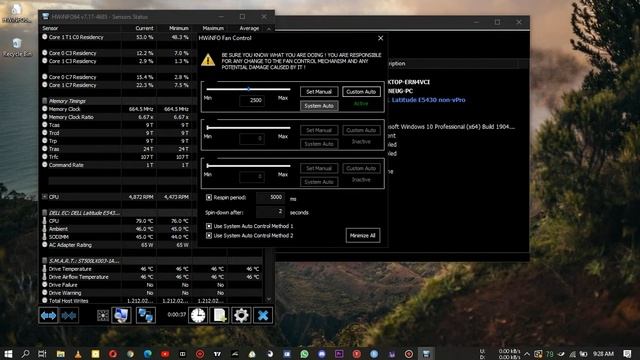Collapse the DELL EC Latitude sensor group
This screenshot has height=360, width=640.
point(44,213)
